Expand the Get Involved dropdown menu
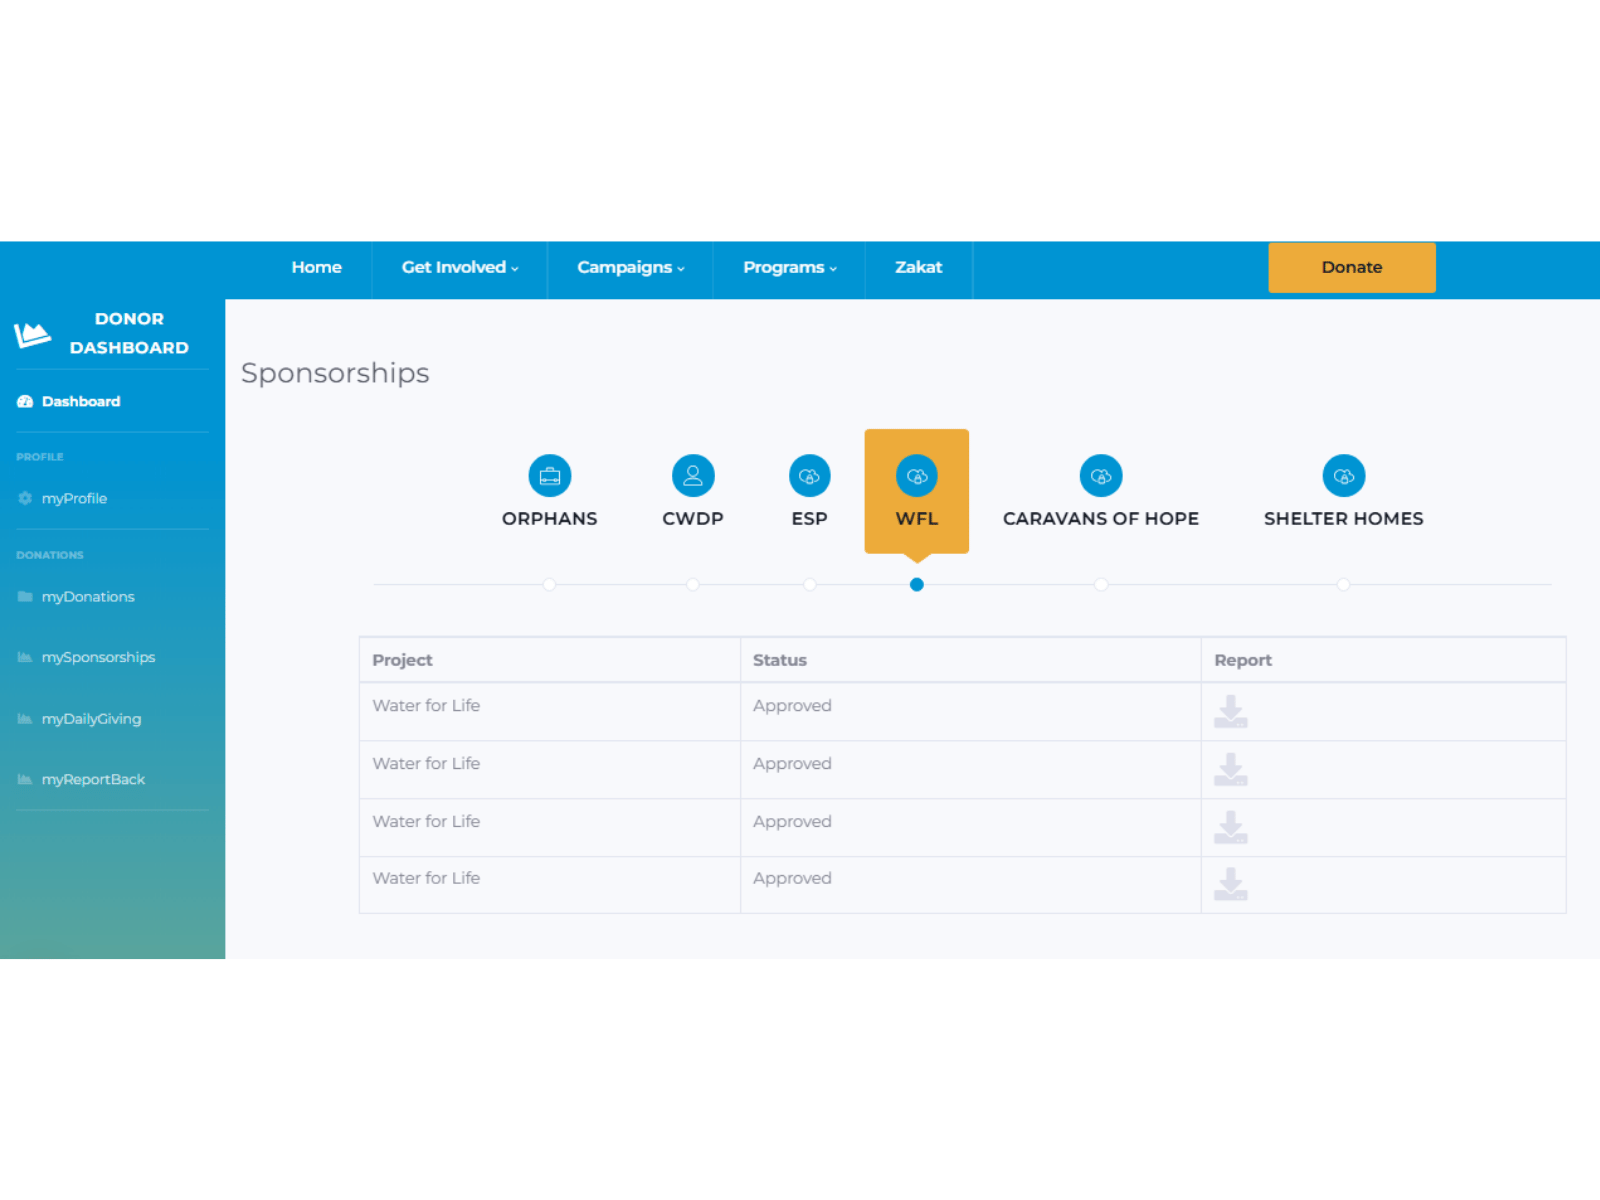The height and width of the screenshot is (1200, 1600). point(460,267)
